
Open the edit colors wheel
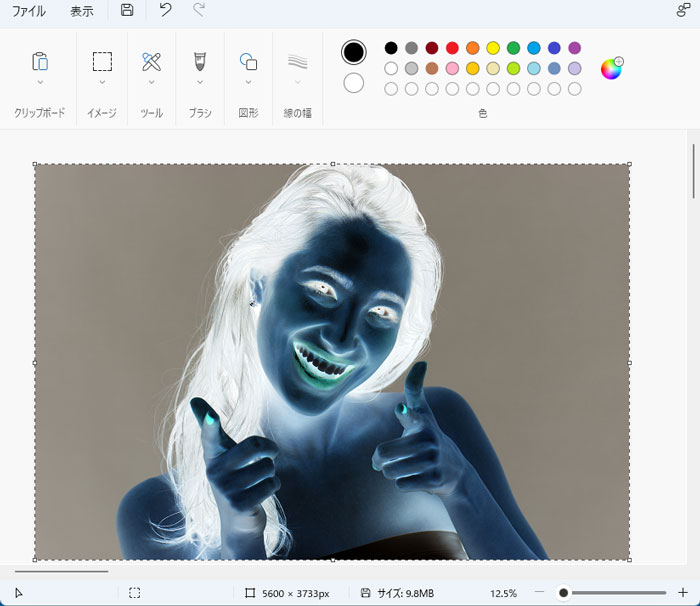(611, 69)
